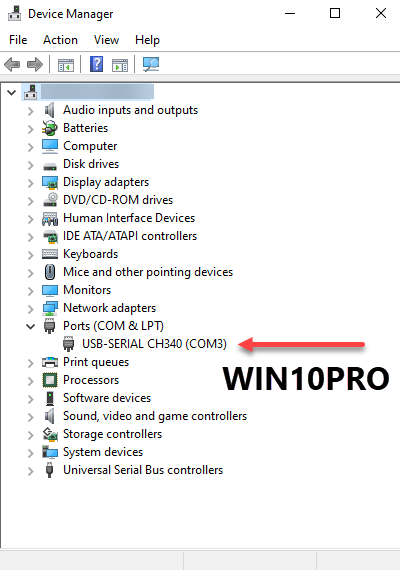Click the Monitors category icon
Viewport: 405px width, 570px height.
click(x=50, y=290)
